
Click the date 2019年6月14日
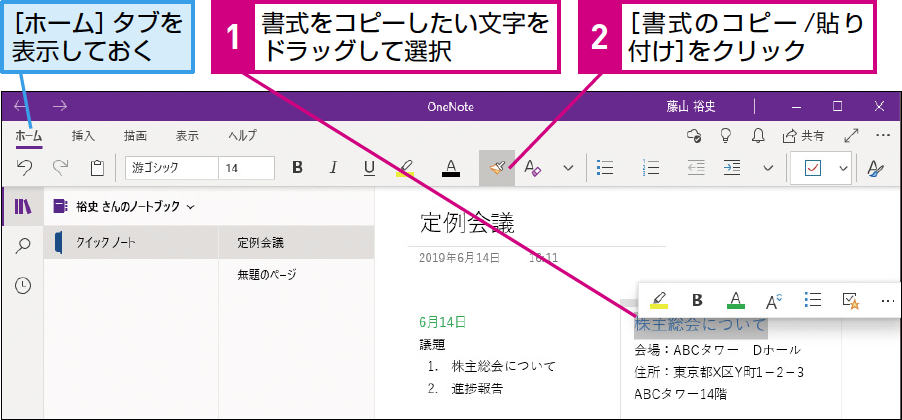(x=460, y=258)
